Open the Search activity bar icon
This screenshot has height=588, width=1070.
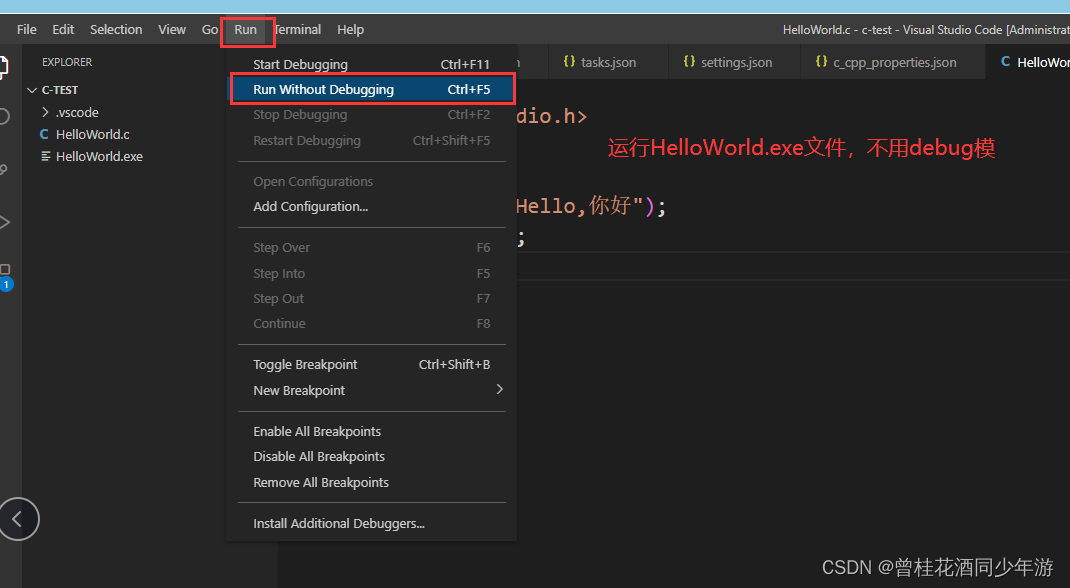coord(3,116)
